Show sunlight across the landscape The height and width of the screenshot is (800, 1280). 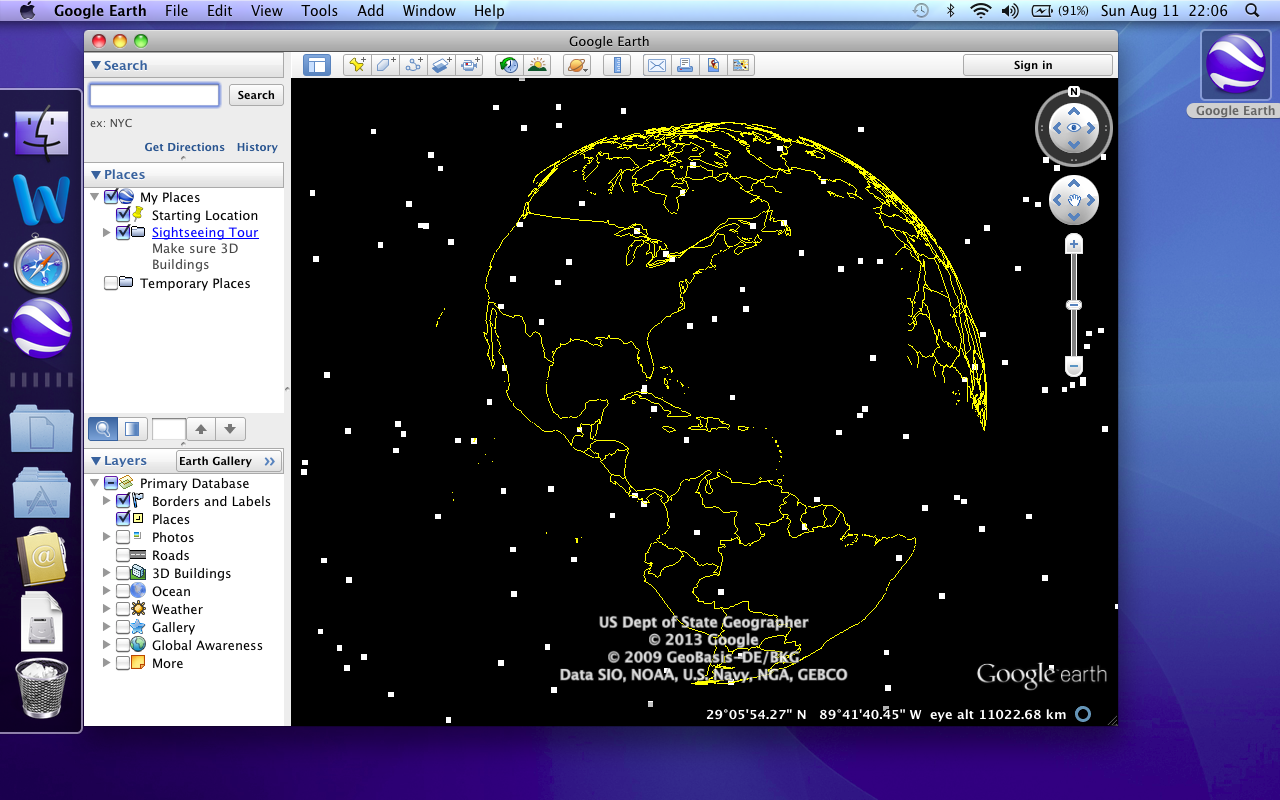(537, 65)
